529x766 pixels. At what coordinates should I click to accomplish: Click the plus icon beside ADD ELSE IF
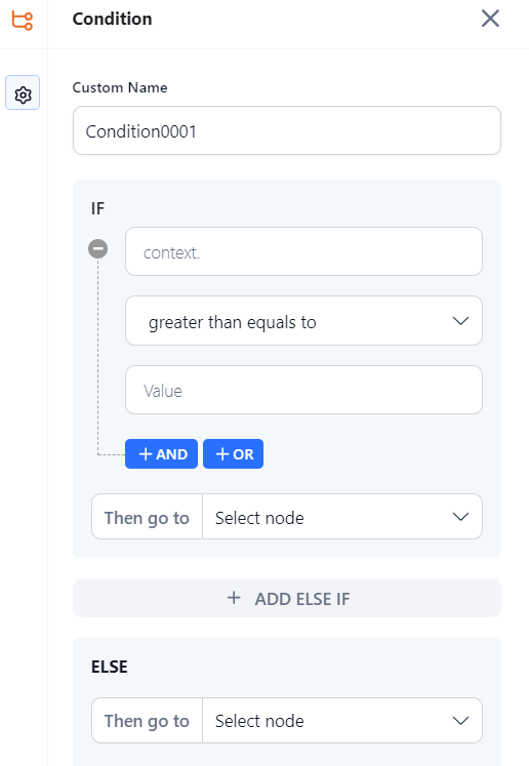point(234,597)
